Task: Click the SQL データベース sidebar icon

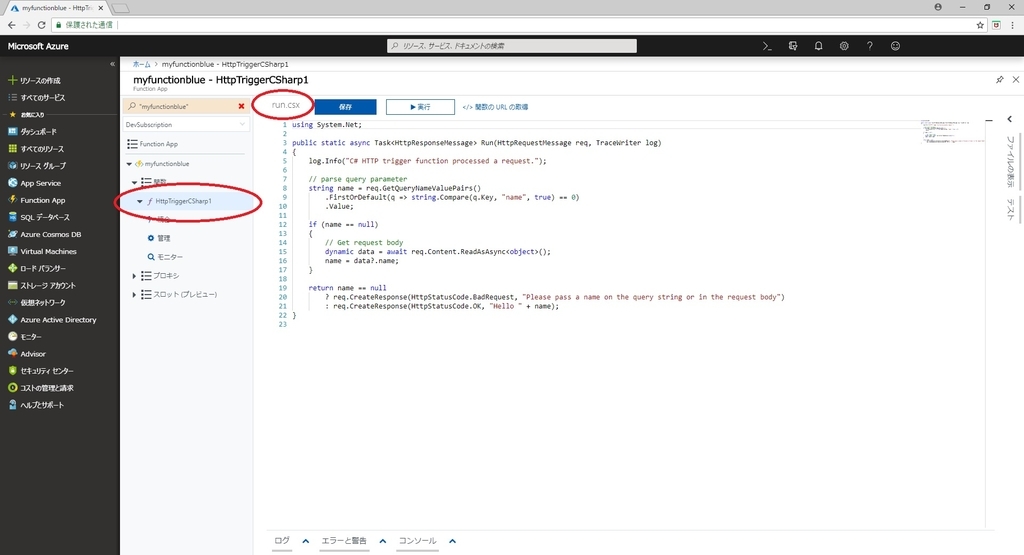Action: click(x=12, y=217)
